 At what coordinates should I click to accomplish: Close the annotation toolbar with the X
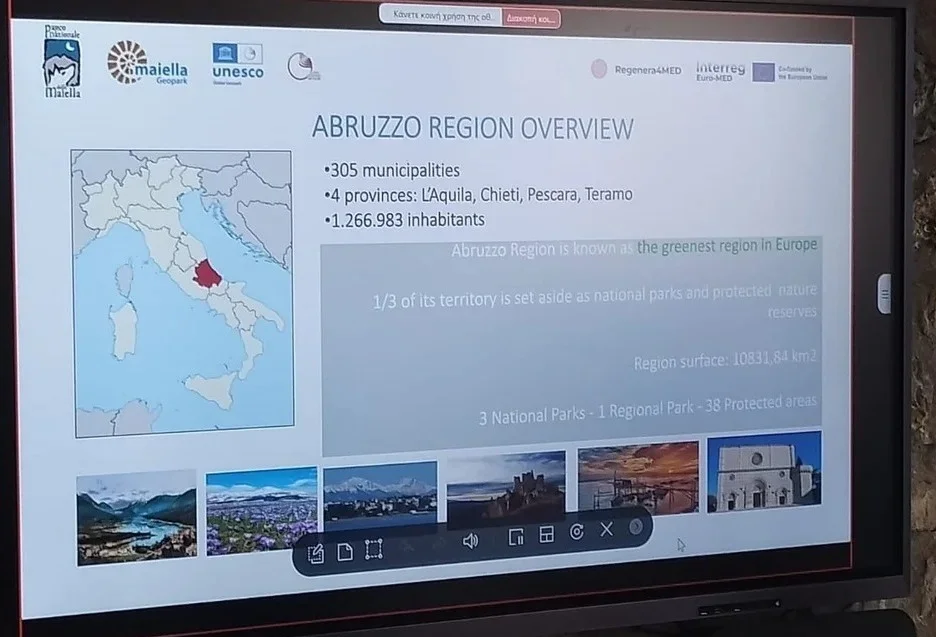tap(606, 529)
